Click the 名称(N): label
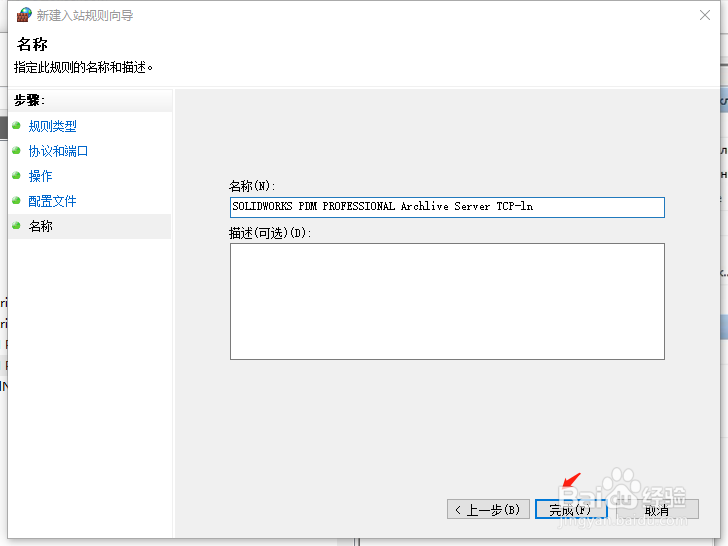The image size is (728, 546). 252,186
